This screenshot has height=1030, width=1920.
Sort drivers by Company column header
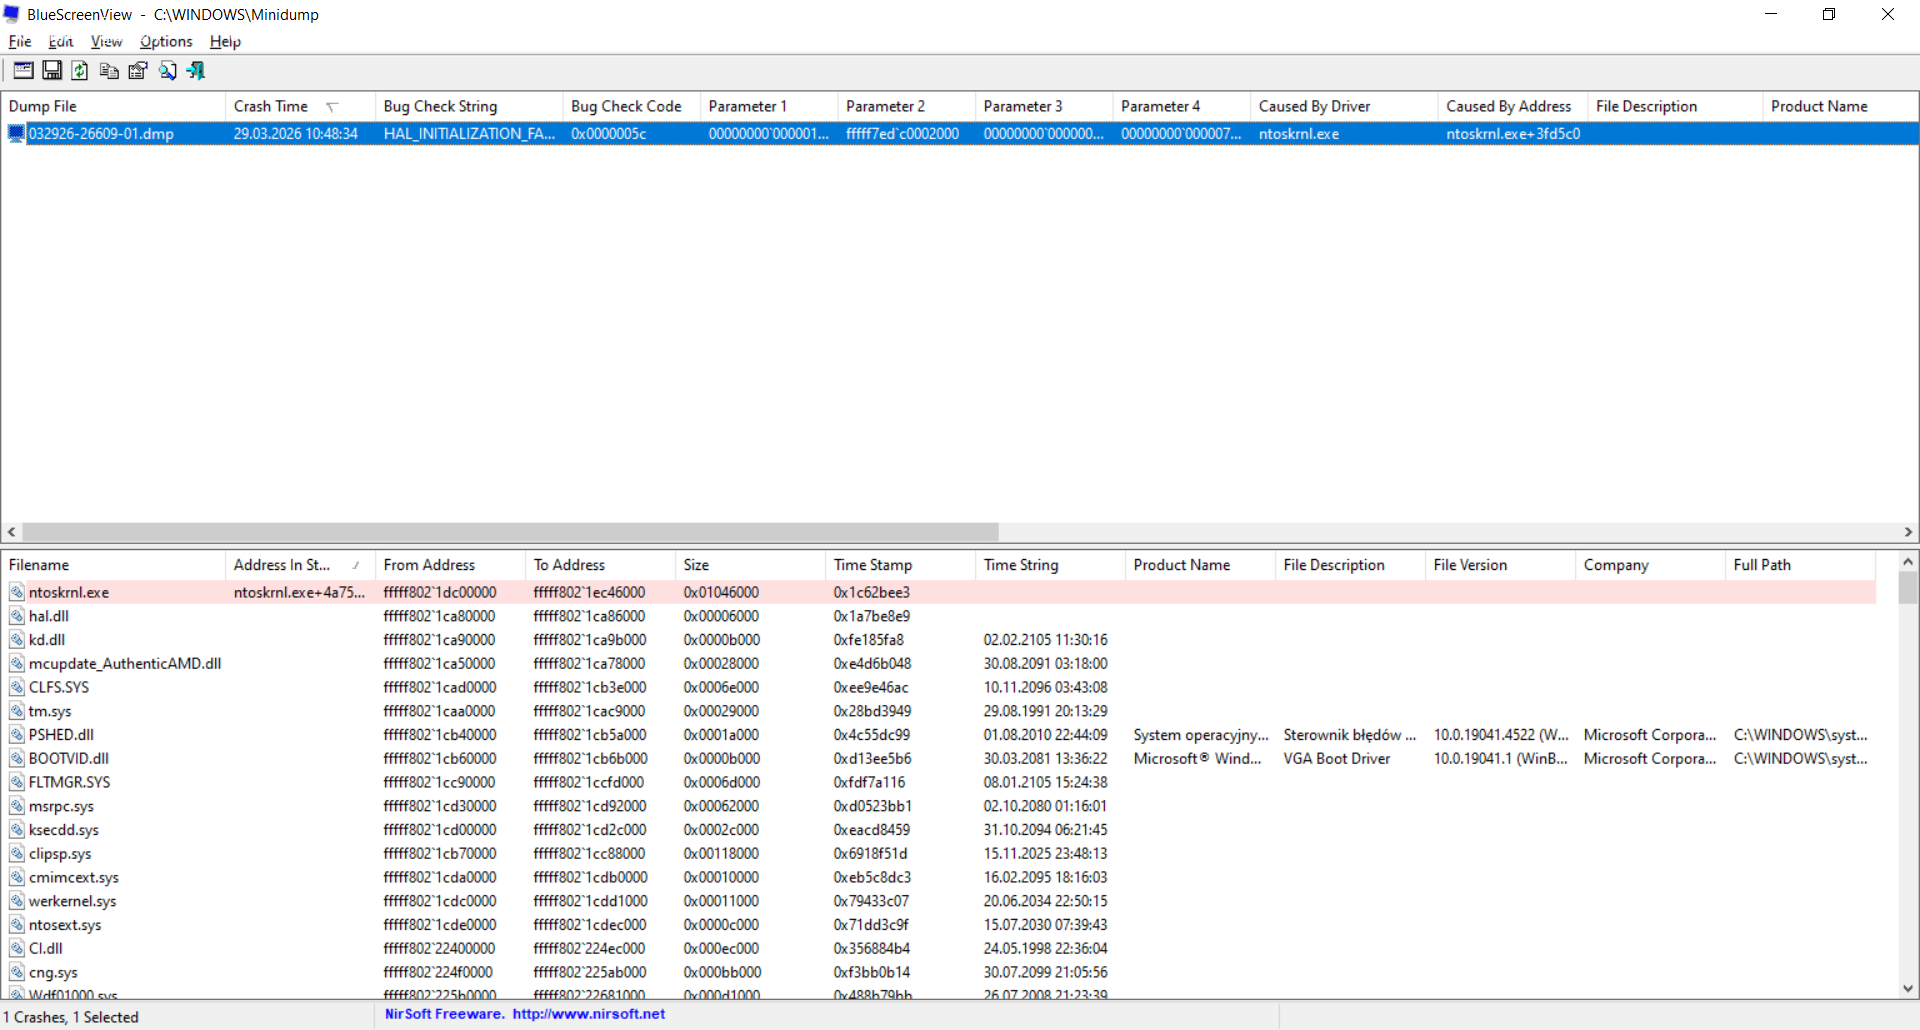[1650, 565]
